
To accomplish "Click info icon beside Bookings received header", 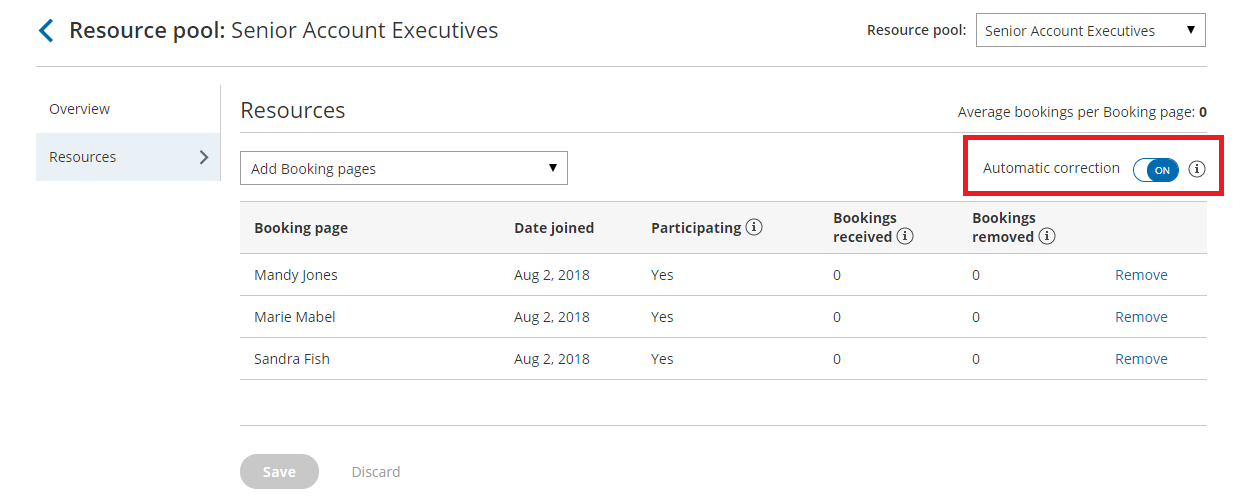I will pos(905,237).
